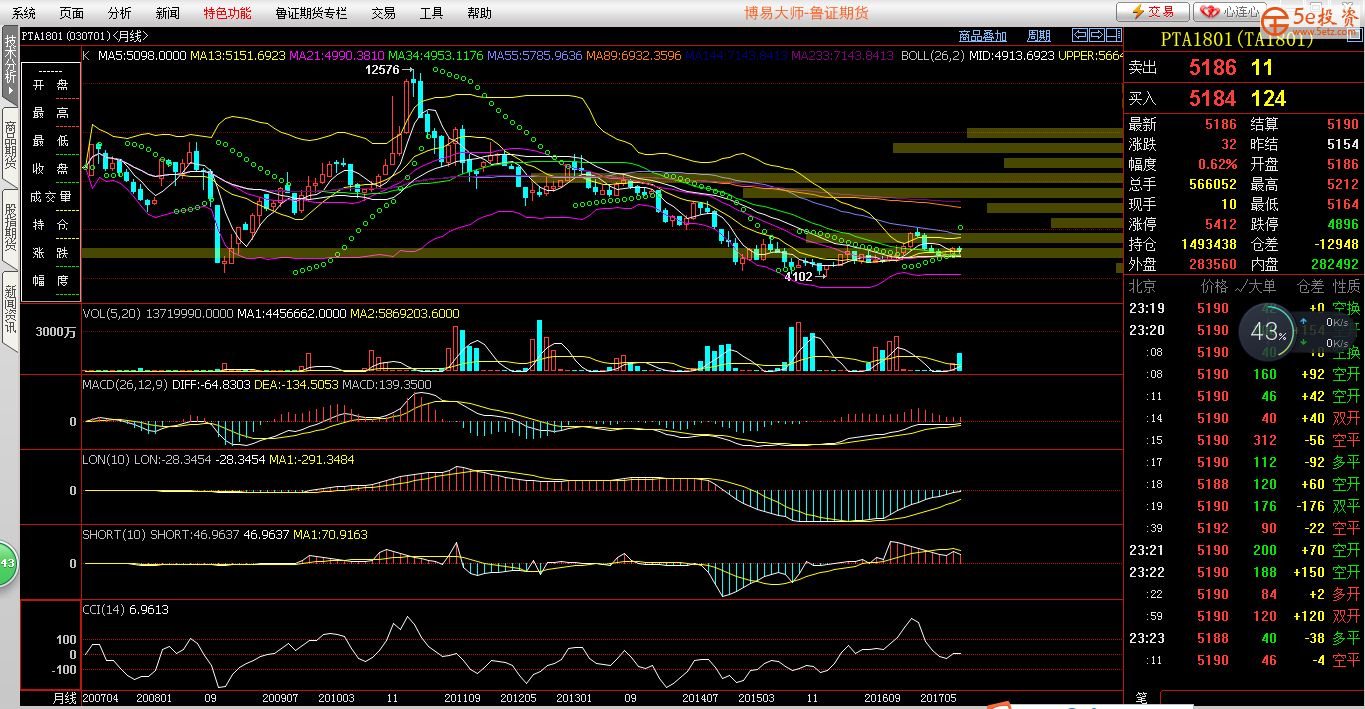Click the MACD(26,12,9) indicator label
This screenshot has width=1365, height=709.
tap(125, 385)
